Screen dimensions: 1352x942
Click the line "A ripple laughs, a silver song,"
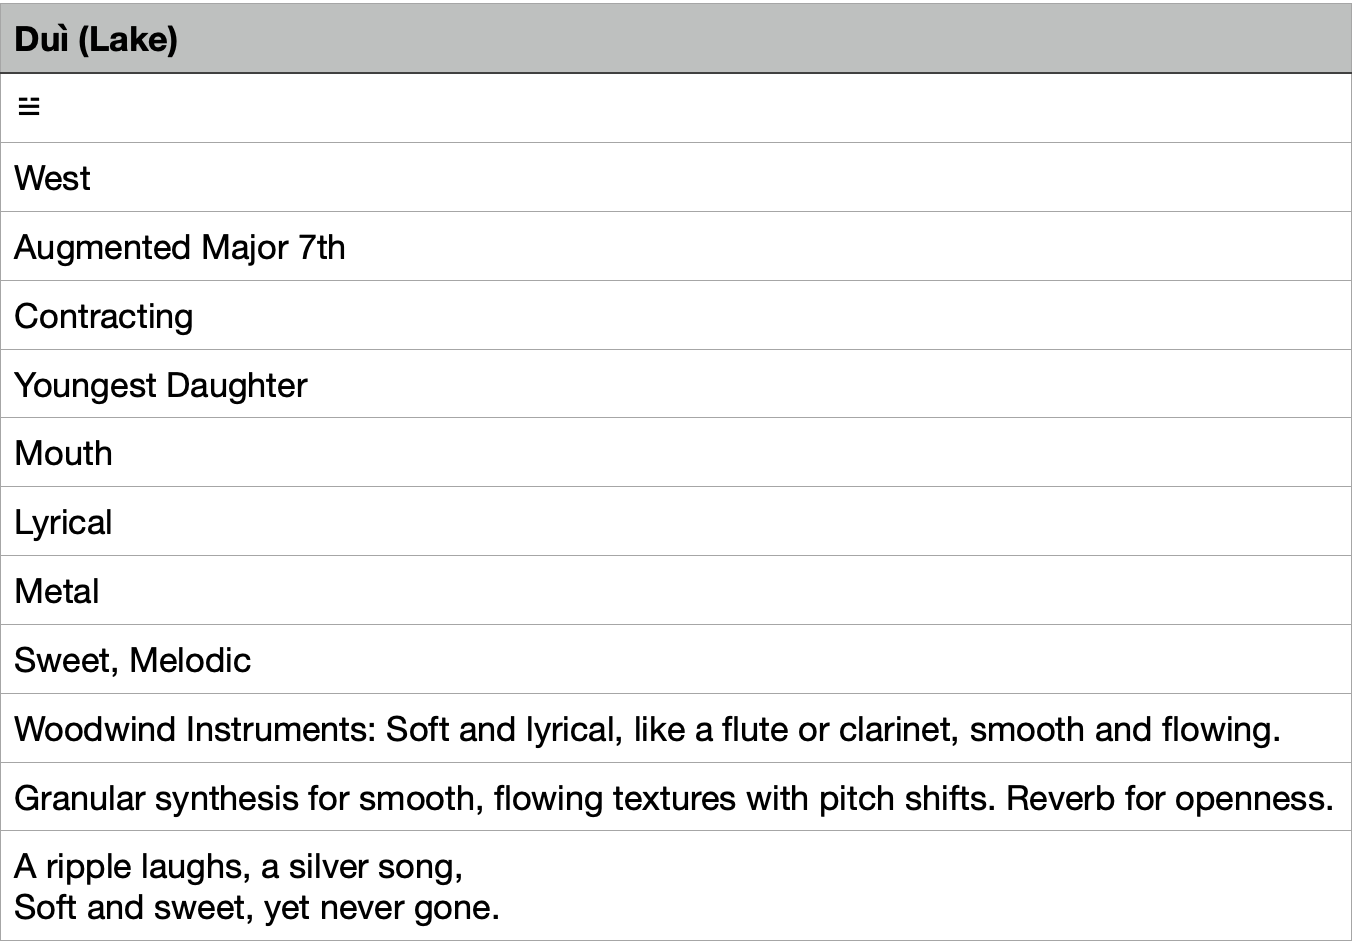point(238,866)
